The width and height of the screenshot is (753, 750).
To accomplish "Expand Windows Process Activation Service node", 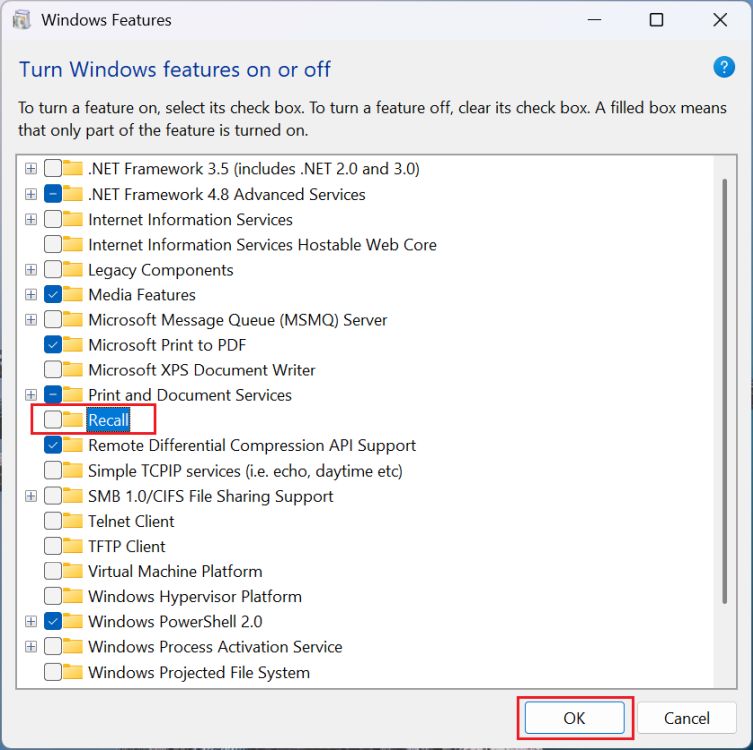I will [x=31, y=646].
